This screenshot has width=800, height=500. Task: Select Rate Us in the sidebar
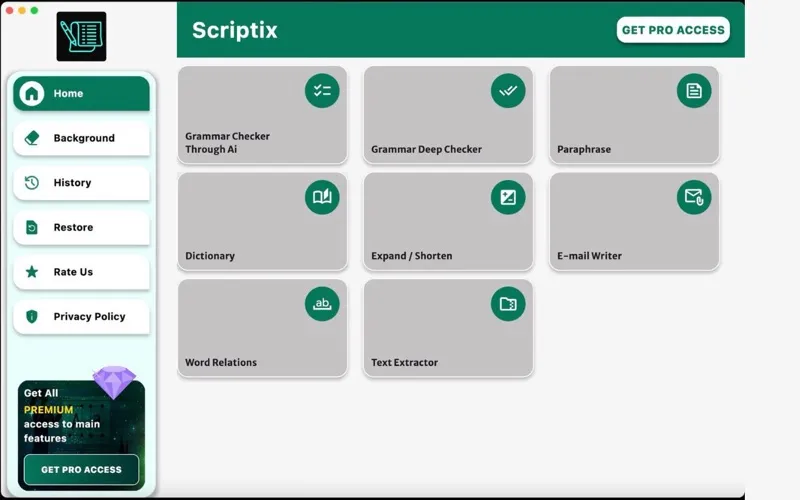point(82,271)
